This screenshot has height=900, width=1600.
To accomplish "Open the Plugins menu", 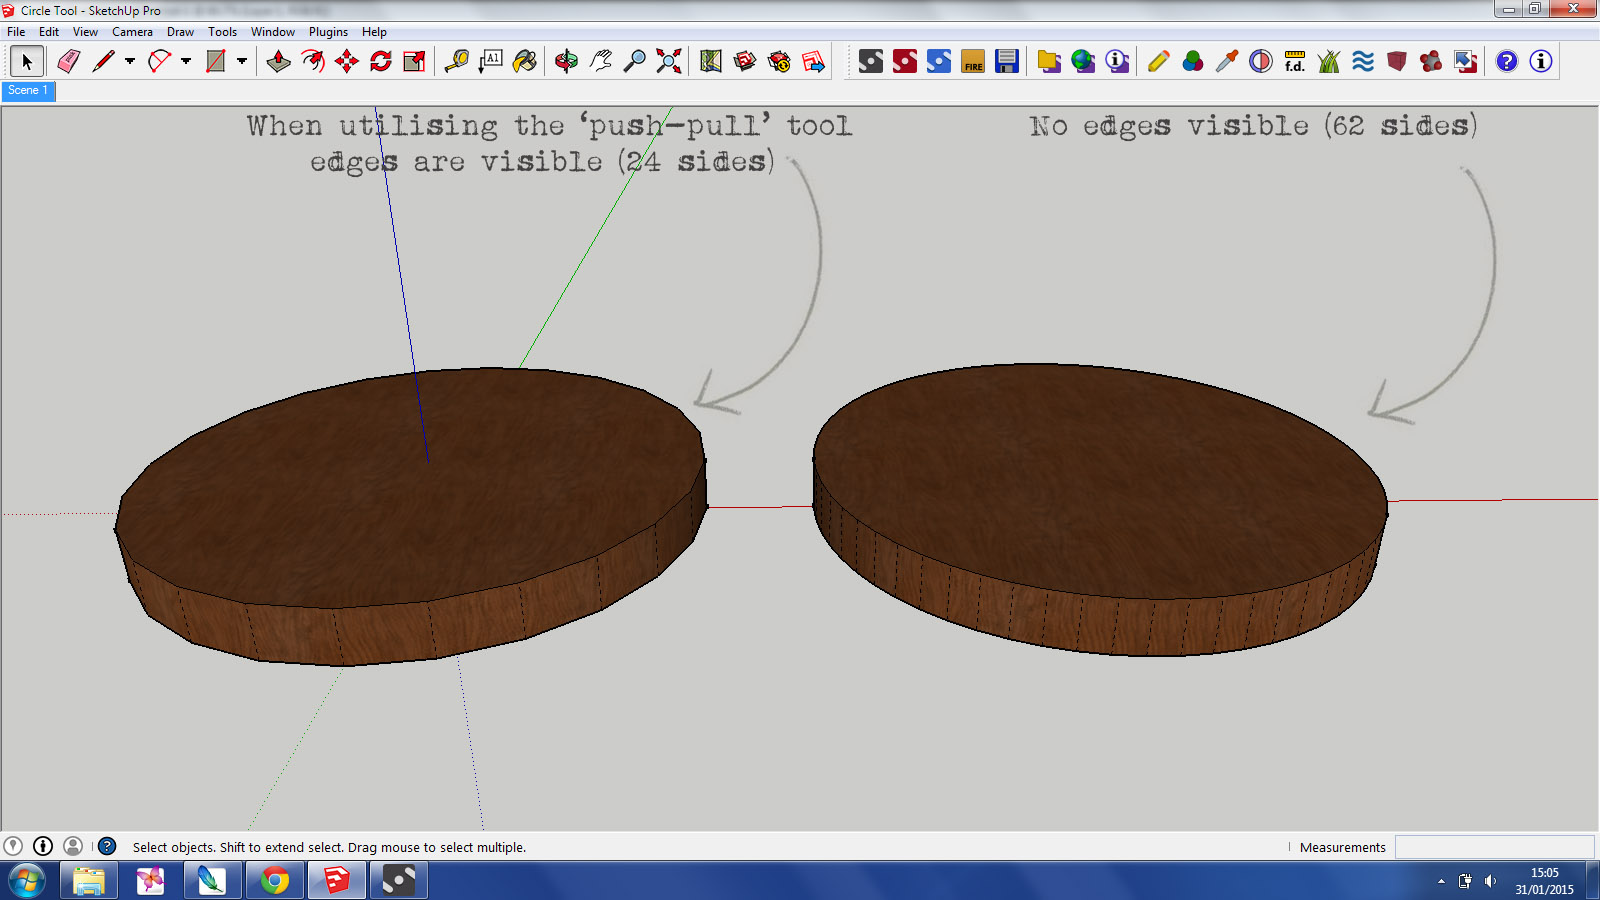I will [x=328, y=32].
